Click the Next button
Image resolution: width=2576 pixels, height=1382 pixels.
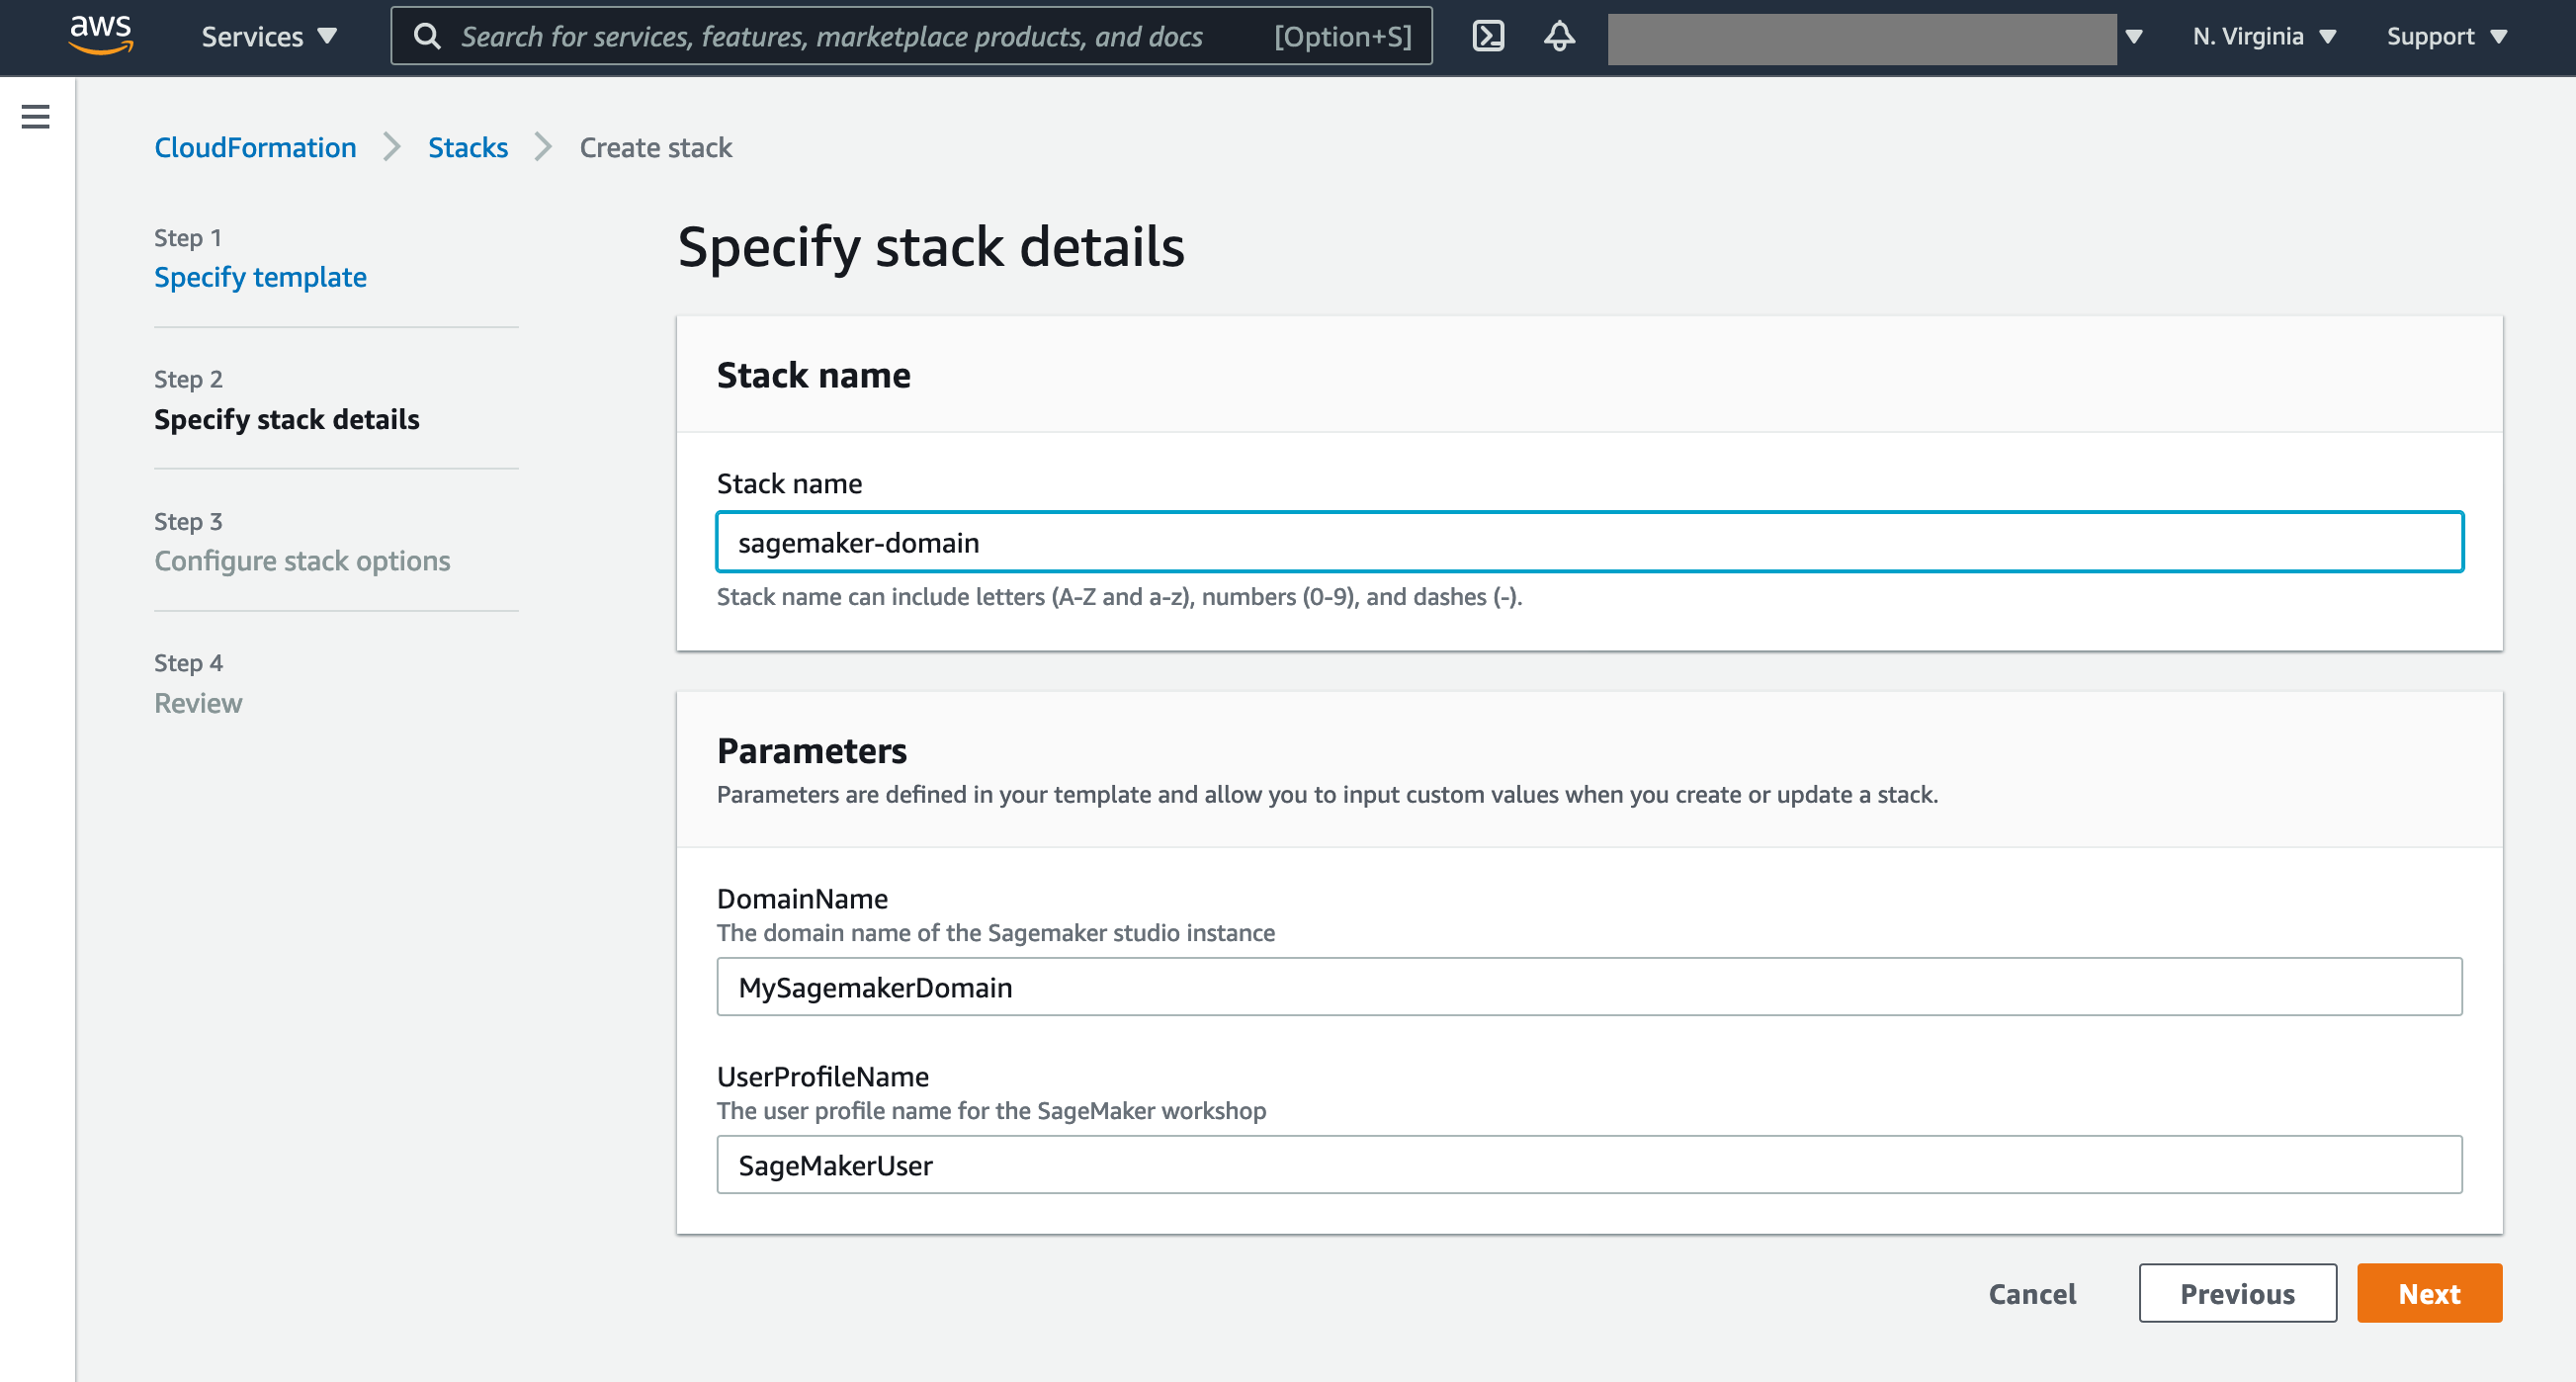[2428, 1293]
